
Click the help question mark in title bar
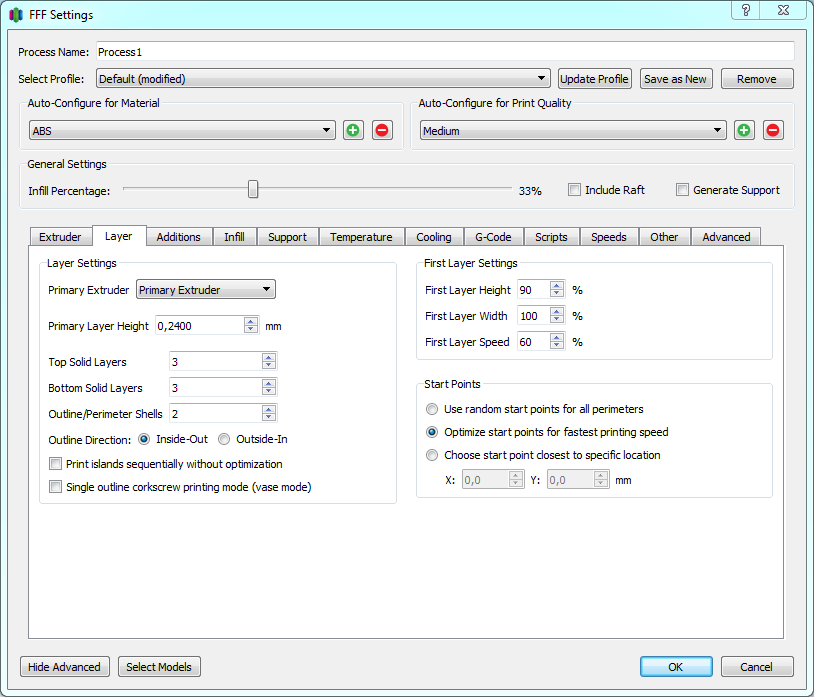[x=746, y=11]
